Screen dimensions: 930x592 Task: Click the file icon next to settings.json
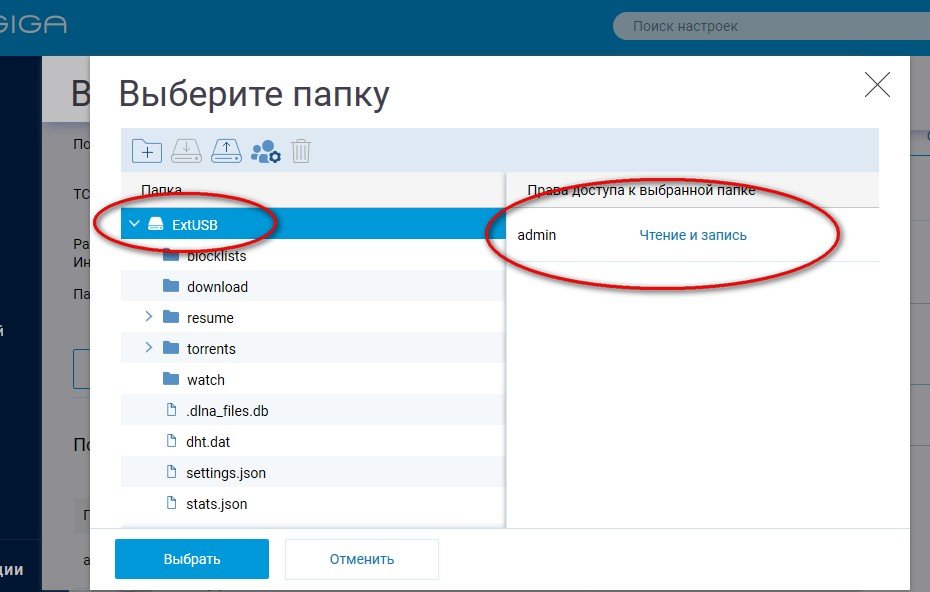pos(171,472)
